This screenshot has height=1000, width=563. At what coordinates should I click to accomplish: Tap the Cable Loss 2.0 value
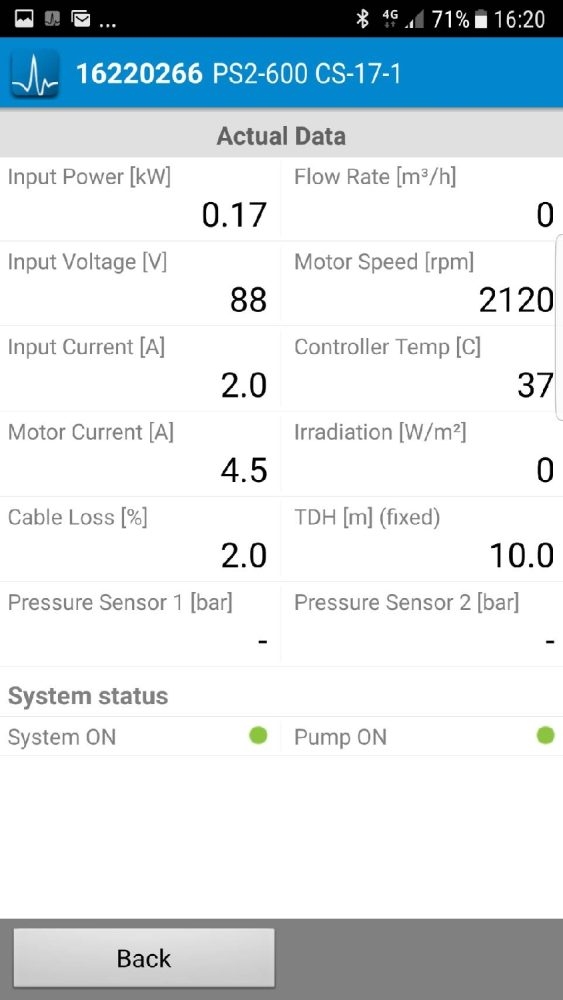click(x=244, y=556)
